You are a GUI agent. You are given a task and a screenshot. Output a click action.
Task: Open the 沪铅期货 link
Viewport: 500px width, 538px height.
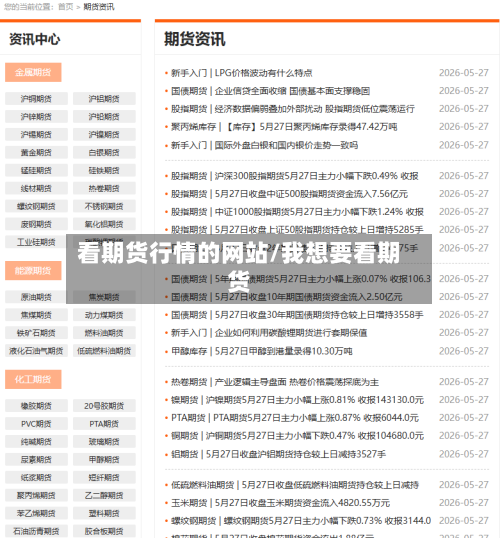point(104,117)
